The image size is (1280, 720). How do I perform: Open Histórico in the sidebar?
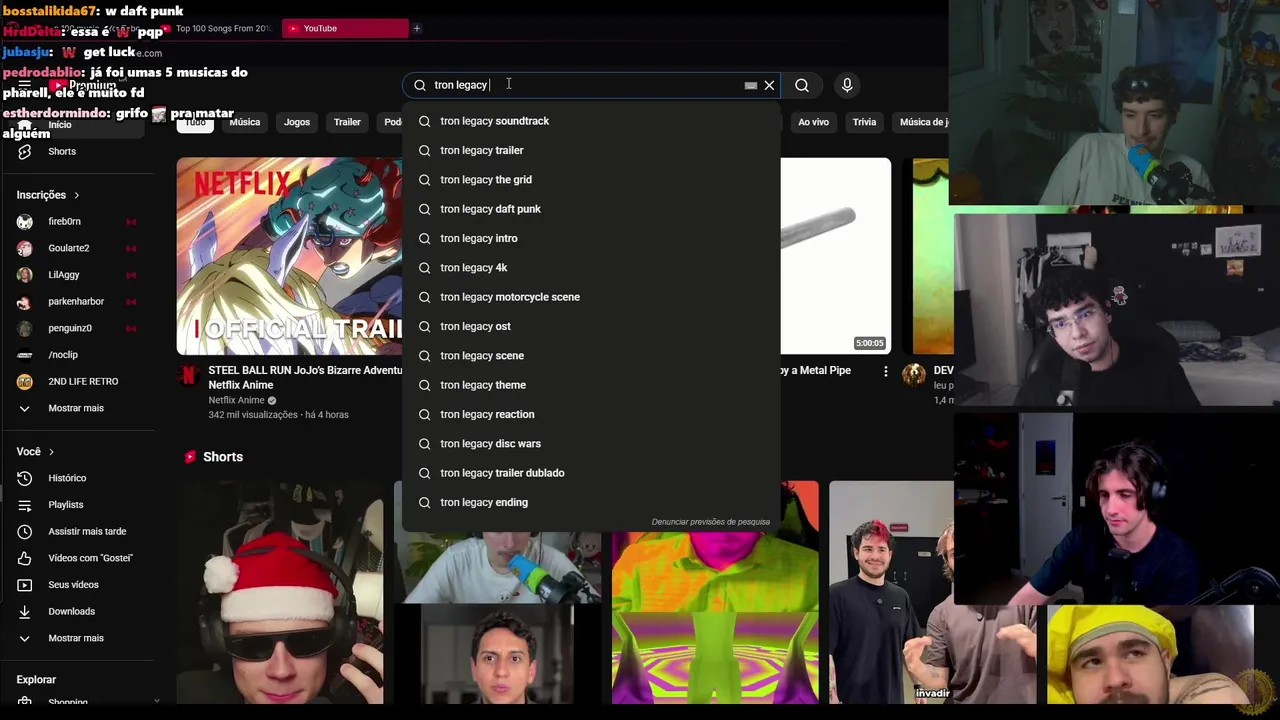click(x=67, y=478)
